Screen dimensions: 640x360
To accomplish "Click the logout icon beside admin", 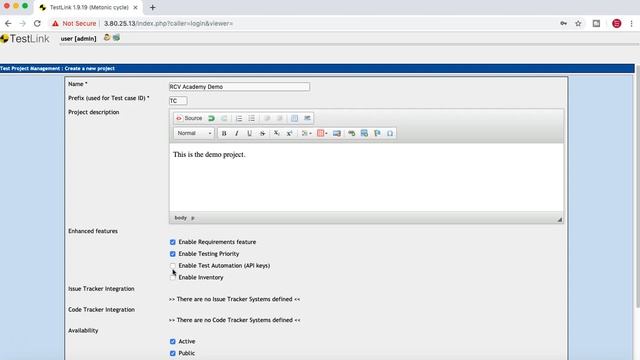I will pos(116,38).
